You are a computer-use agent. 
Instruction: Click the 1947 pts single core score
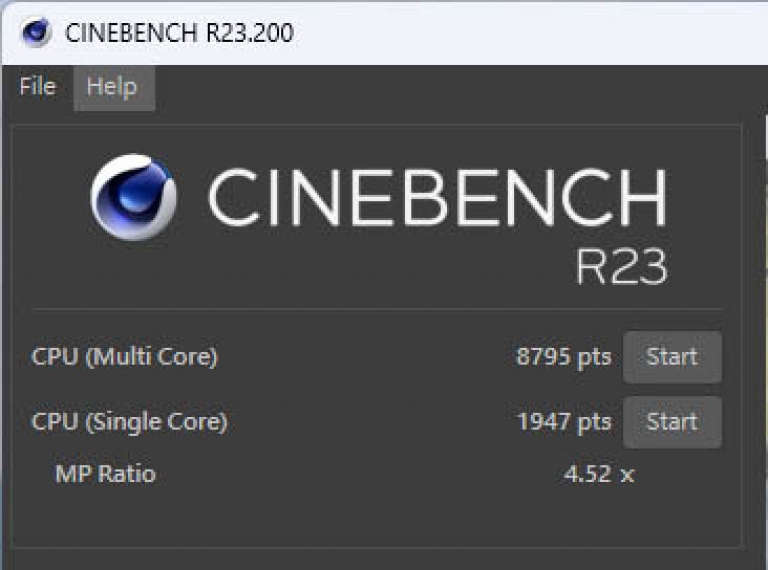[x=564, y=422]
